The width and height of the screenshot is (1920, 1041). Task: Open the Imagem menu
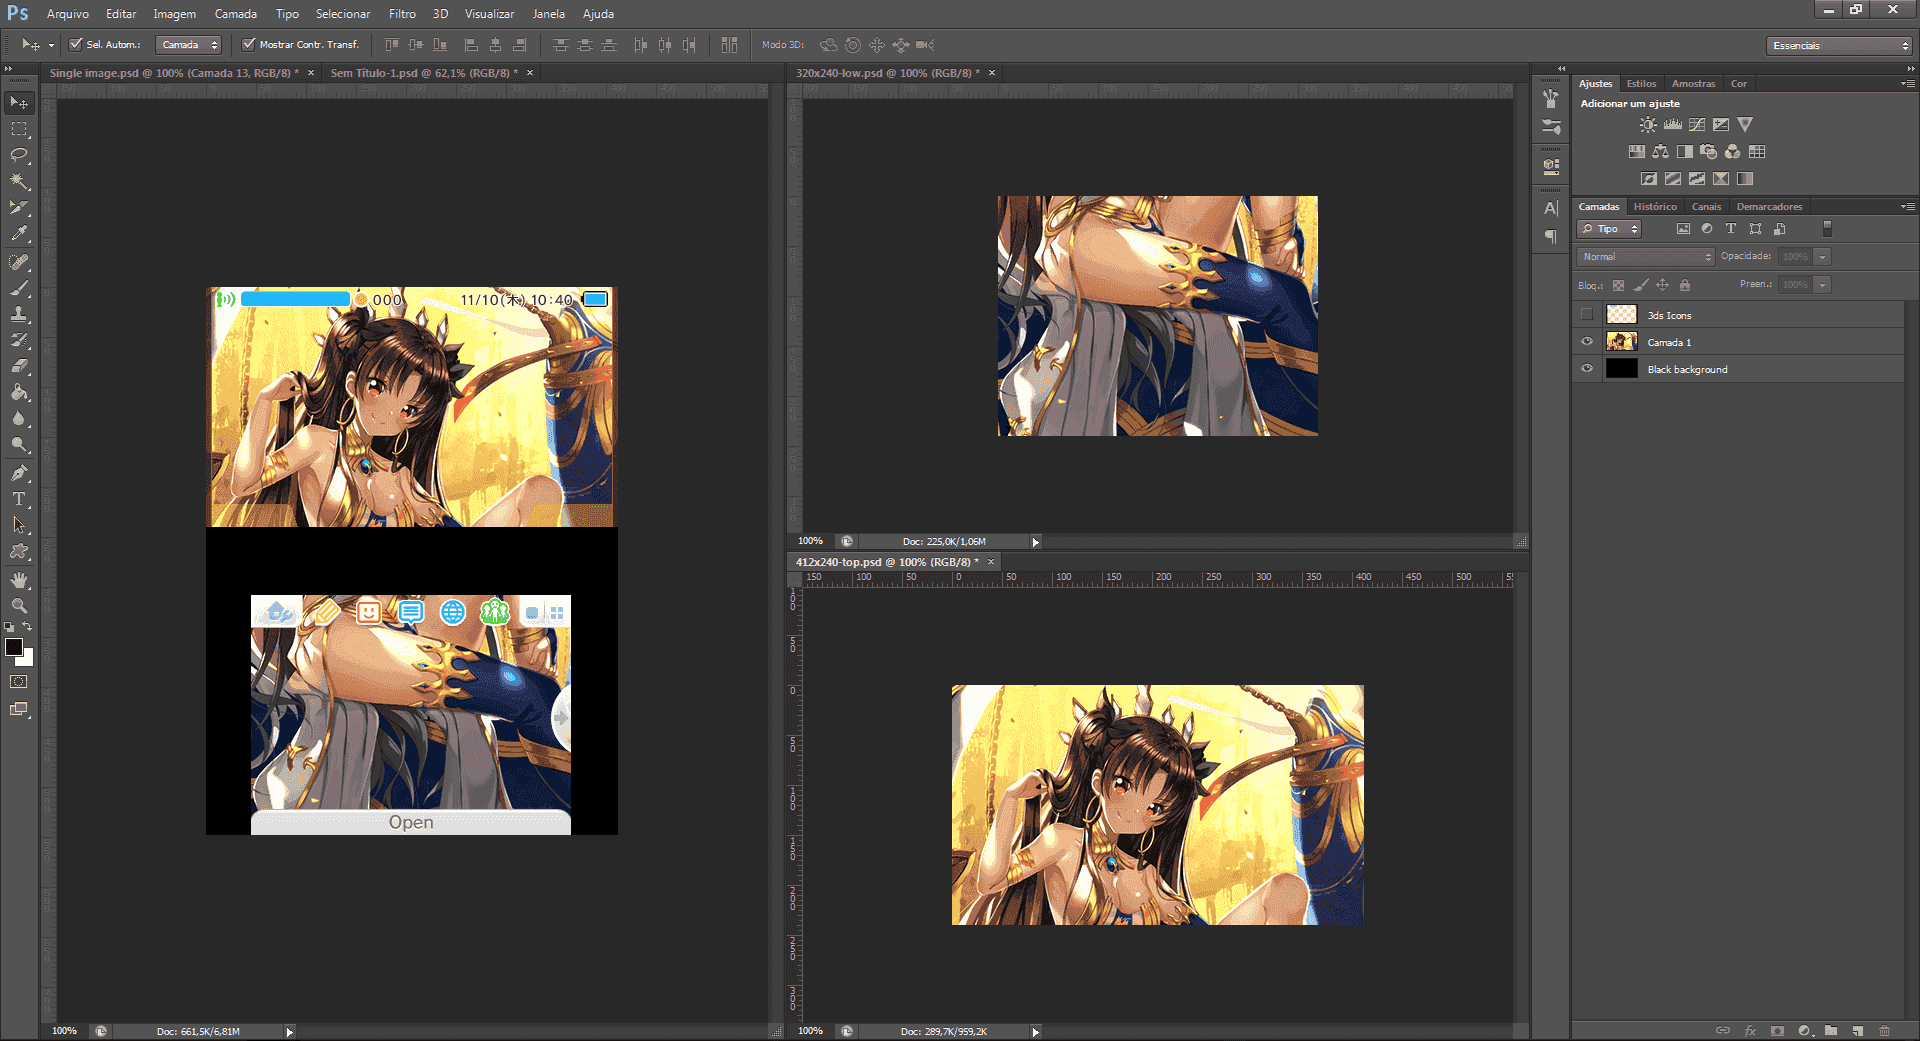point(175,14)
